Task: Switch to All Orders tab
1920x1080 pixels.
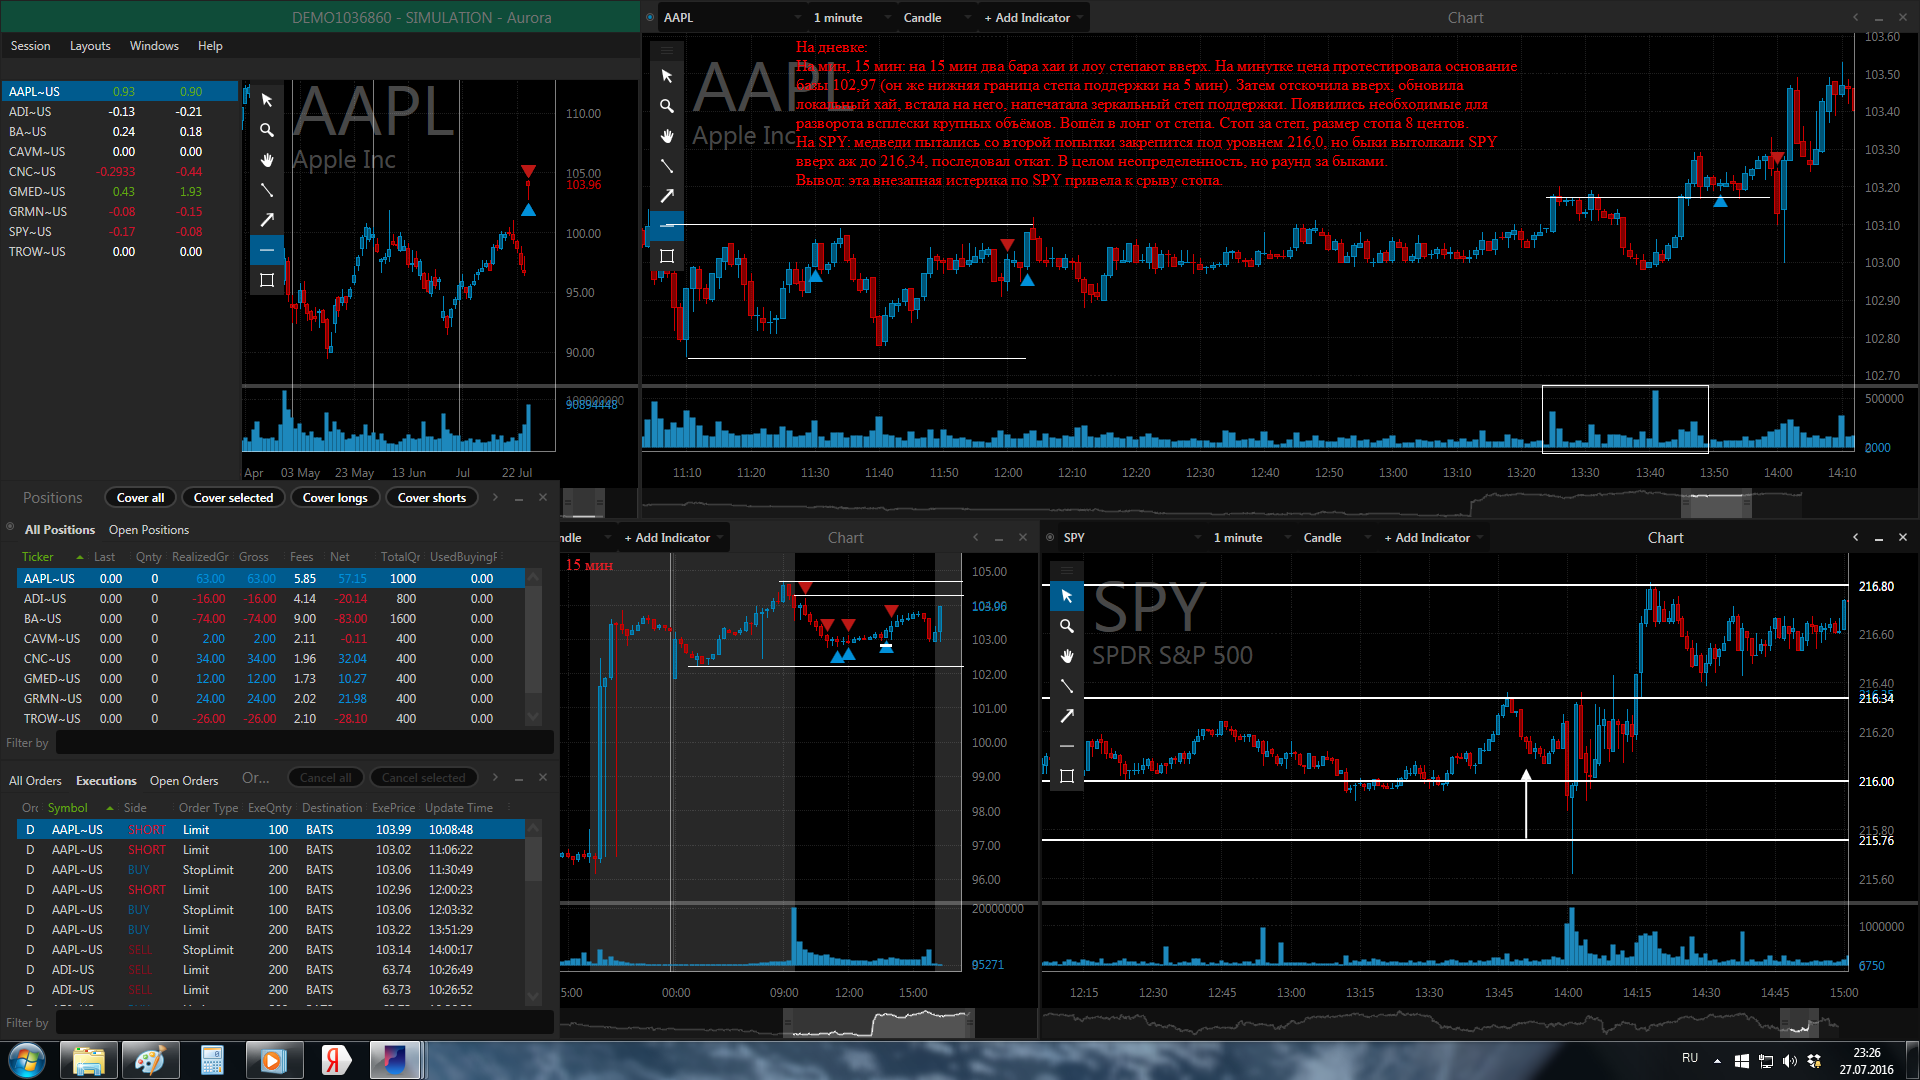Action: (35, 781)
